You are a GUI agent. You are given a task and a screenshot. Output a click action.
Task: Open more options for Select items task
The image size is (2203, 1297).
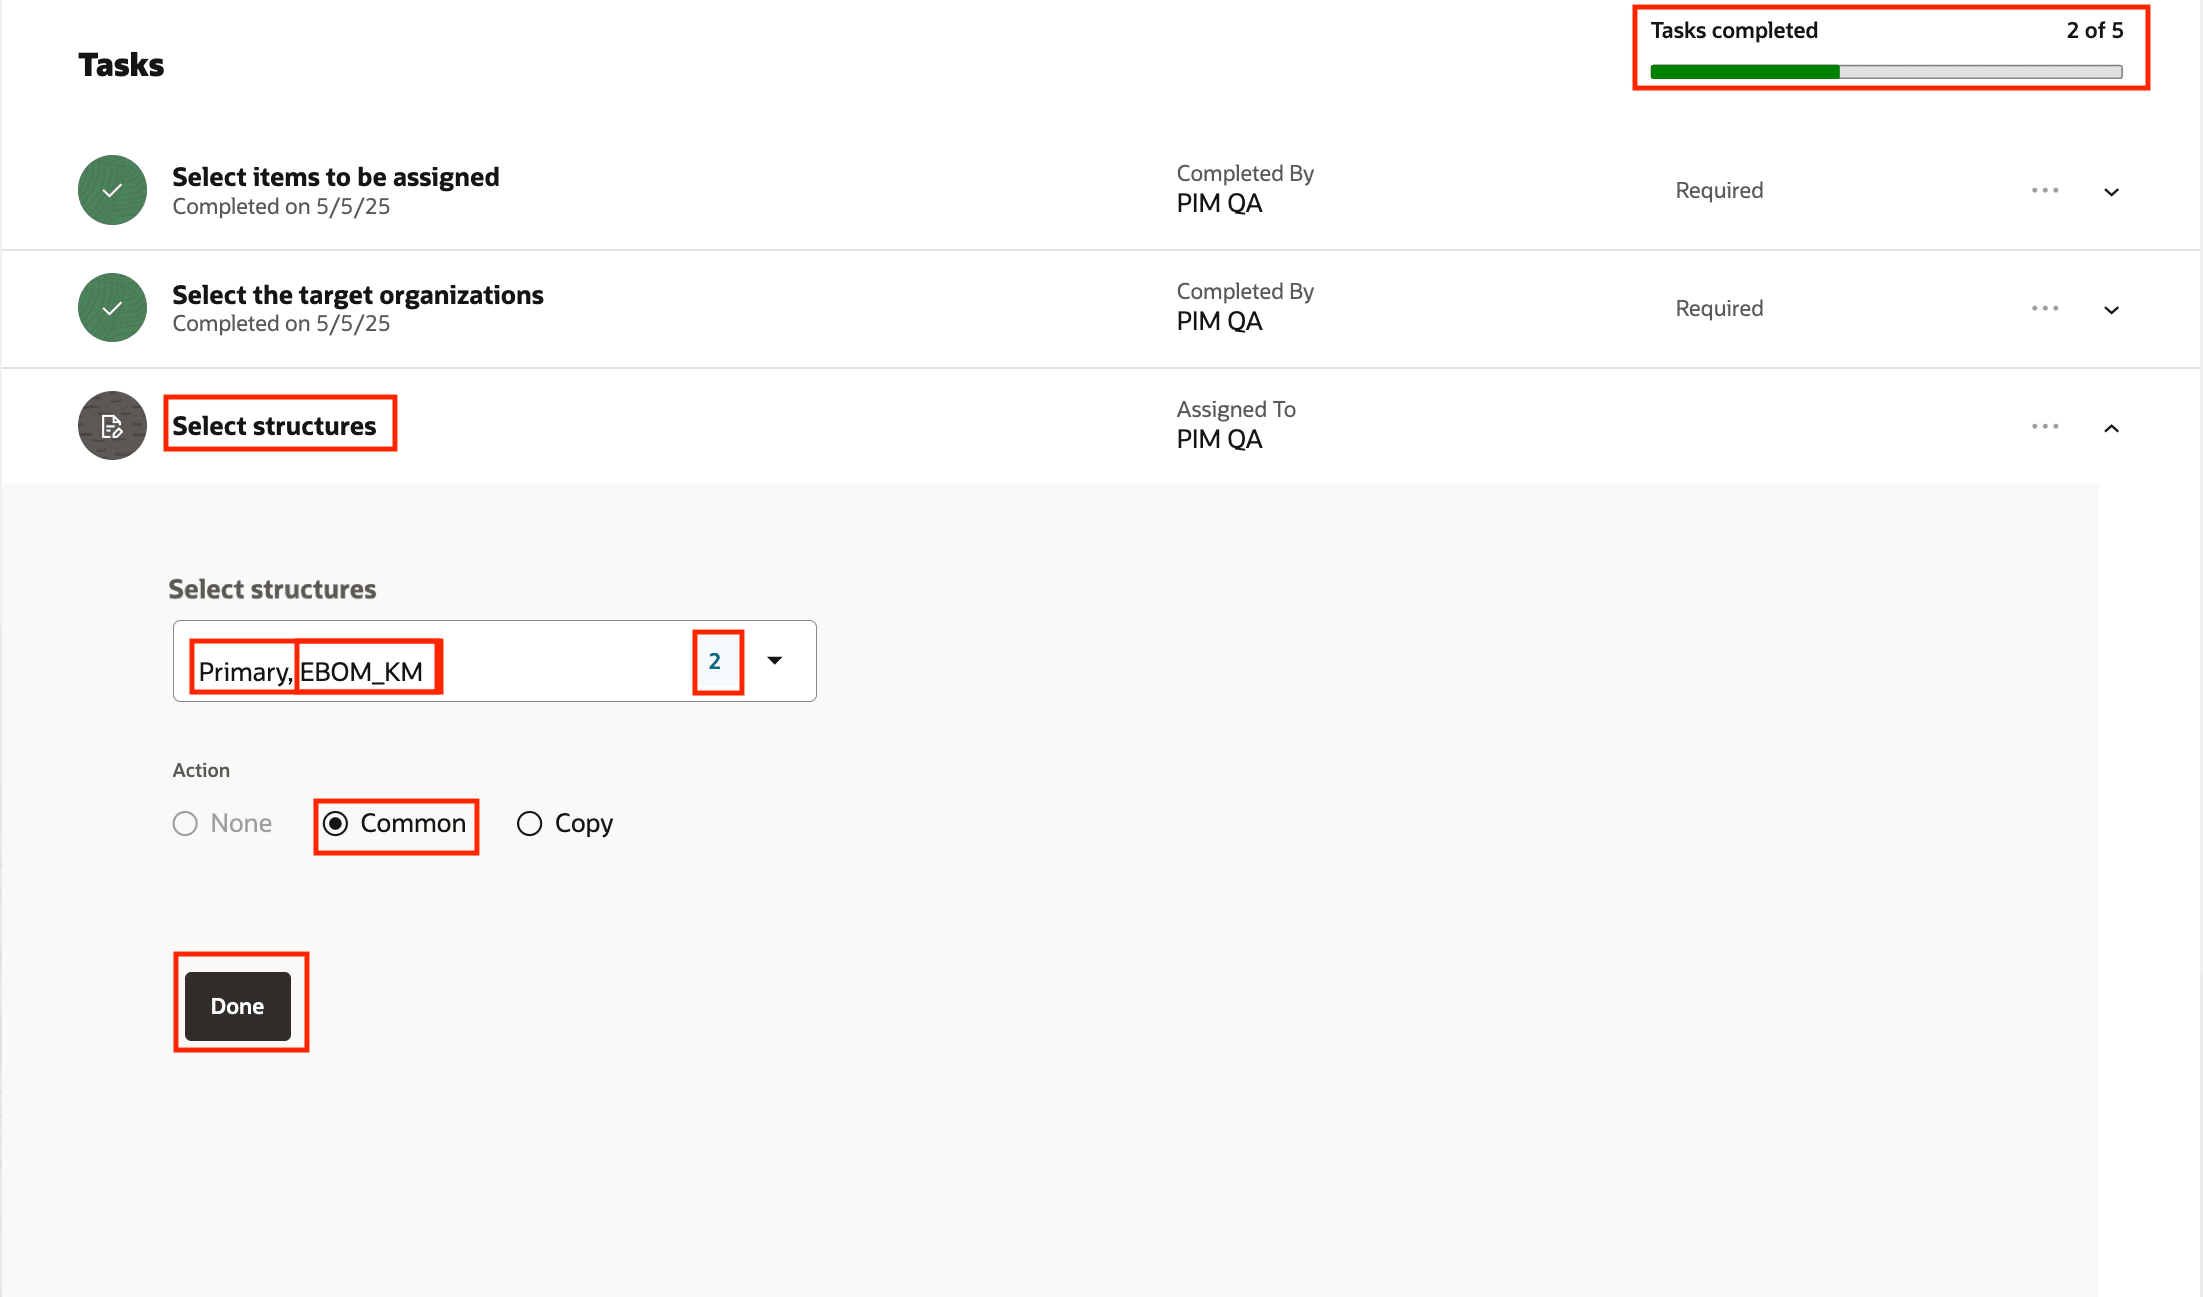(x=2045, y=190)
